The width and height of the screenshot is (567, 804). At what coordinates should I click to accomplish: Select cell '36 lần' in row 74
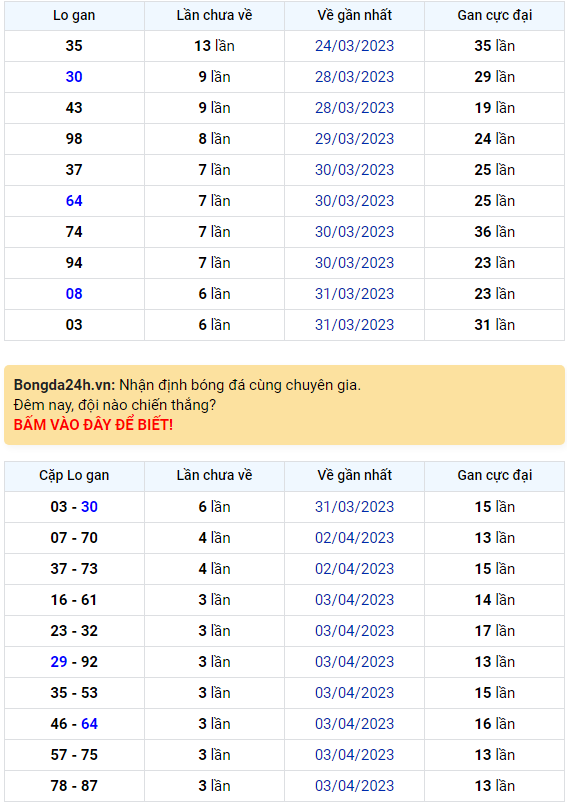[495, 232]
